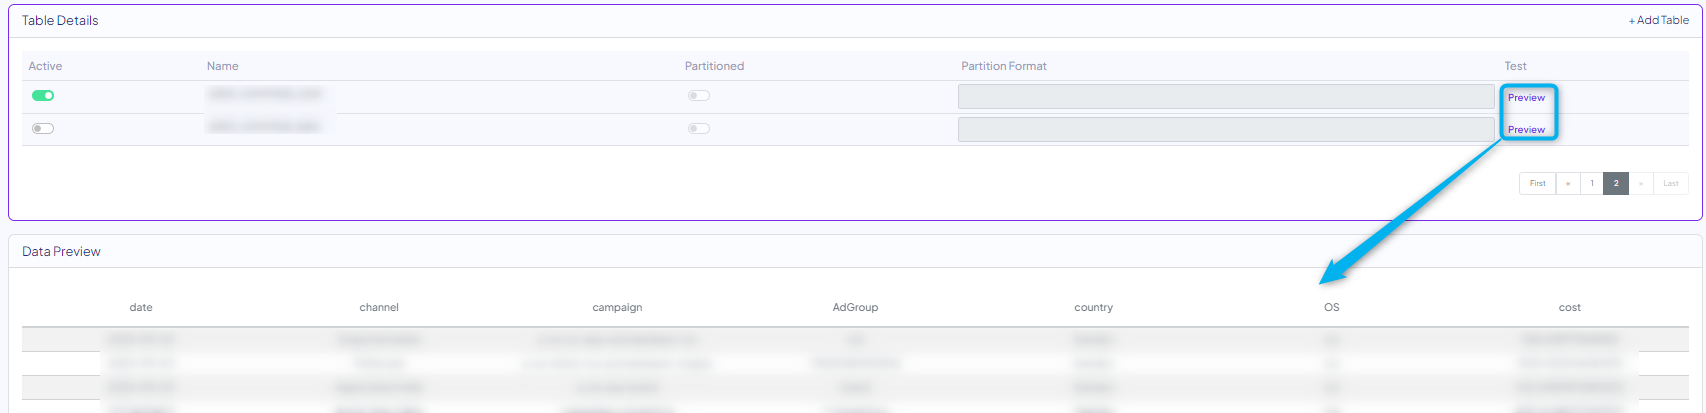The height and width of the screenshot is (413, 1706).
Task: Click the previous page double-arrow
Action: (1568, 184)
